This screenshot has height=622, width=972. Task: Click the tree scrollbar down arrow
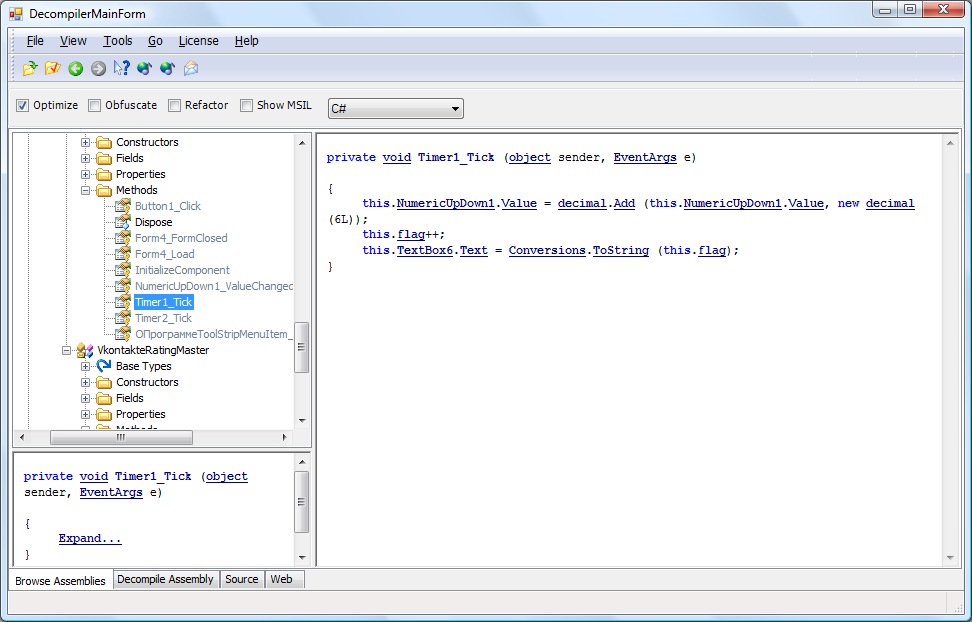[302, 421]
